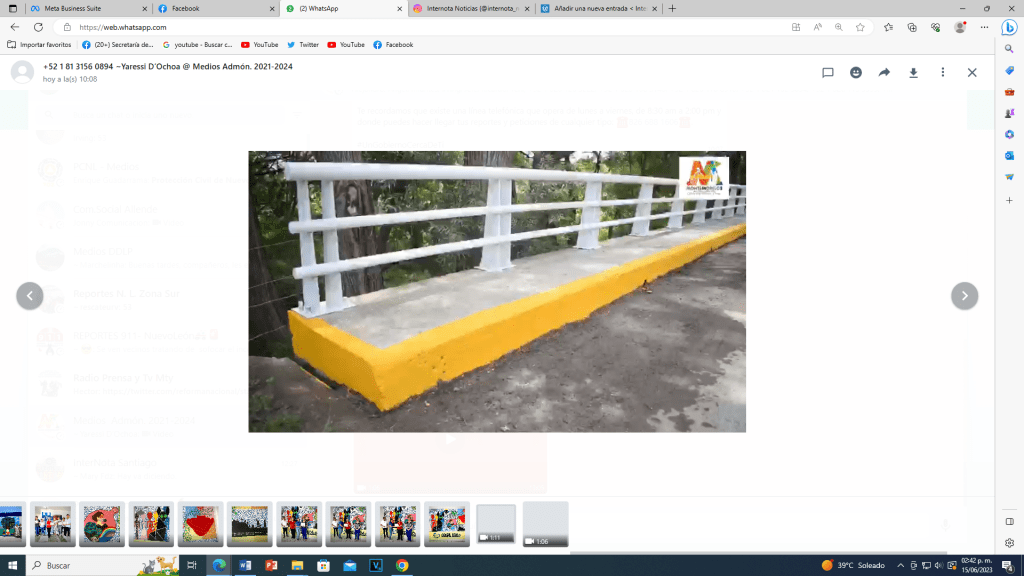Screen dimensions: 1024x576
Task: Open a new browser tab
Action: pyautogui.click(x=672, y=8)
